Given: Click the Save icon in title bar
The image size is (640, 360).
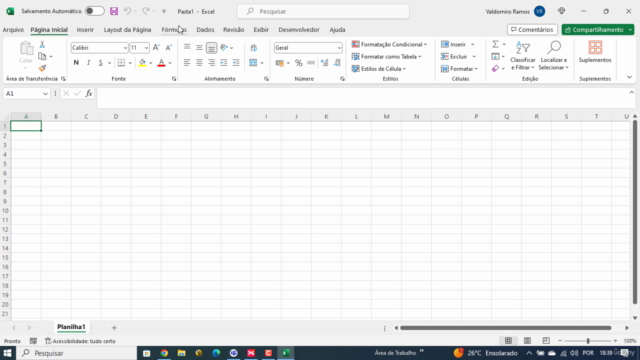Looking at the screenshot, I should coord(114,11).
